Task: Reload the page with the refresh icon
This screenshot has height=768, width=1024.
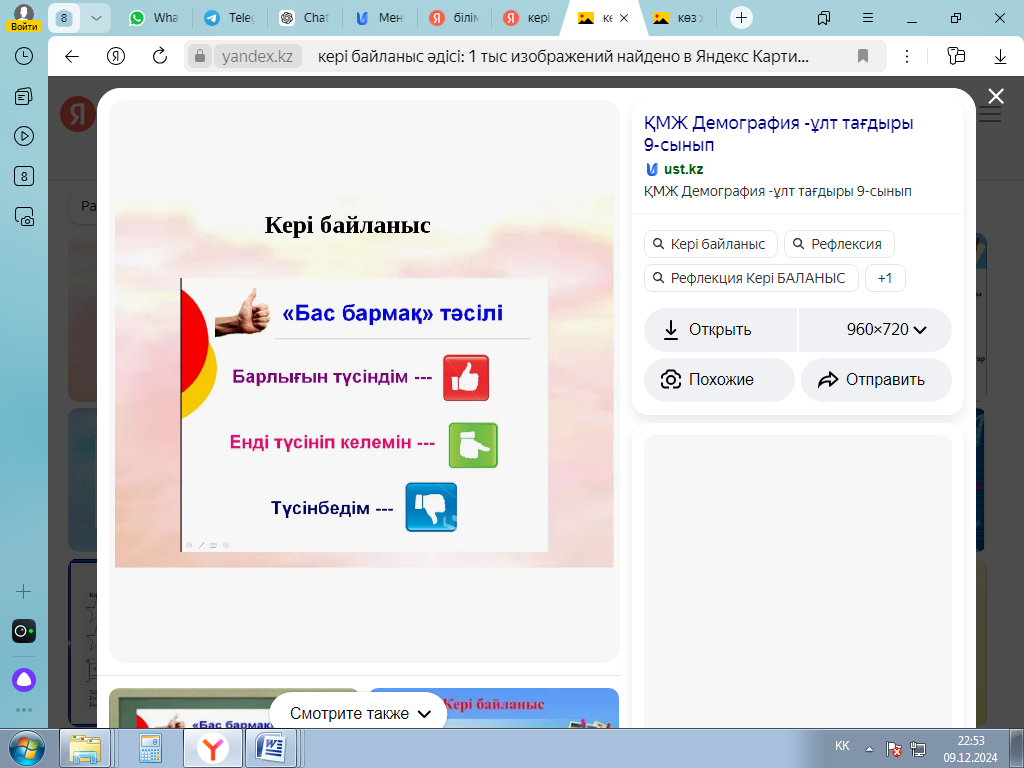Action: [x=159, y=56]
